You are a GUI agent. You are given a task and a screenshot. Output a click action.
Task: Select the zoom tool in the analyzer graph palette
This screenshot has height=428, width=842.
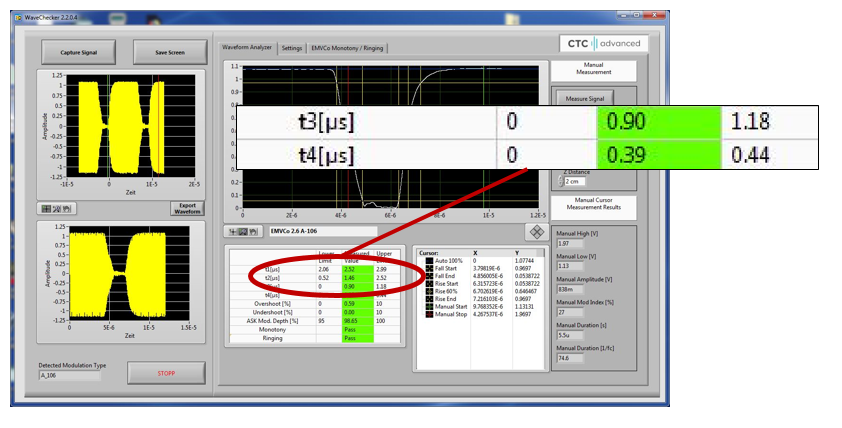point(243,232)
